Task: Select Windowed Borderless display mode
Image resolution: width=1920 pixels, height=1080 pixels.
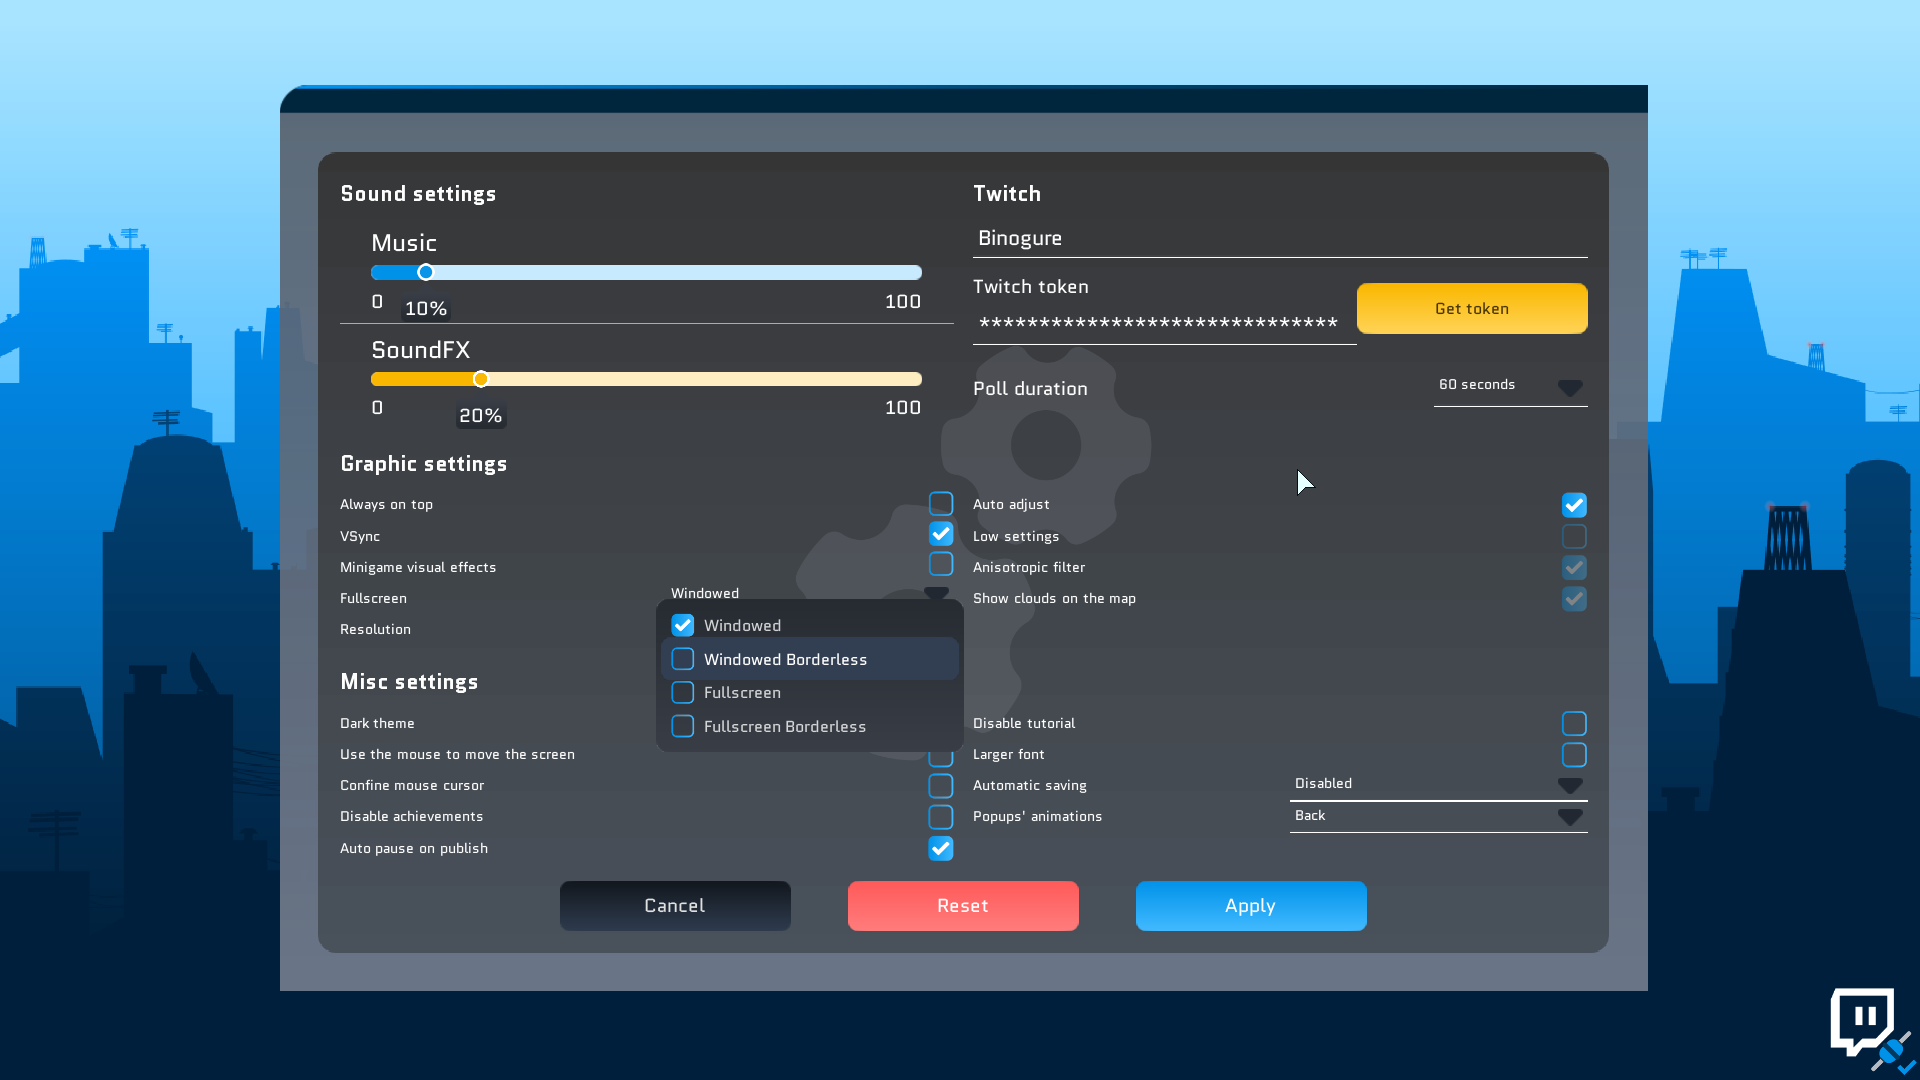Action: point(810,659)
